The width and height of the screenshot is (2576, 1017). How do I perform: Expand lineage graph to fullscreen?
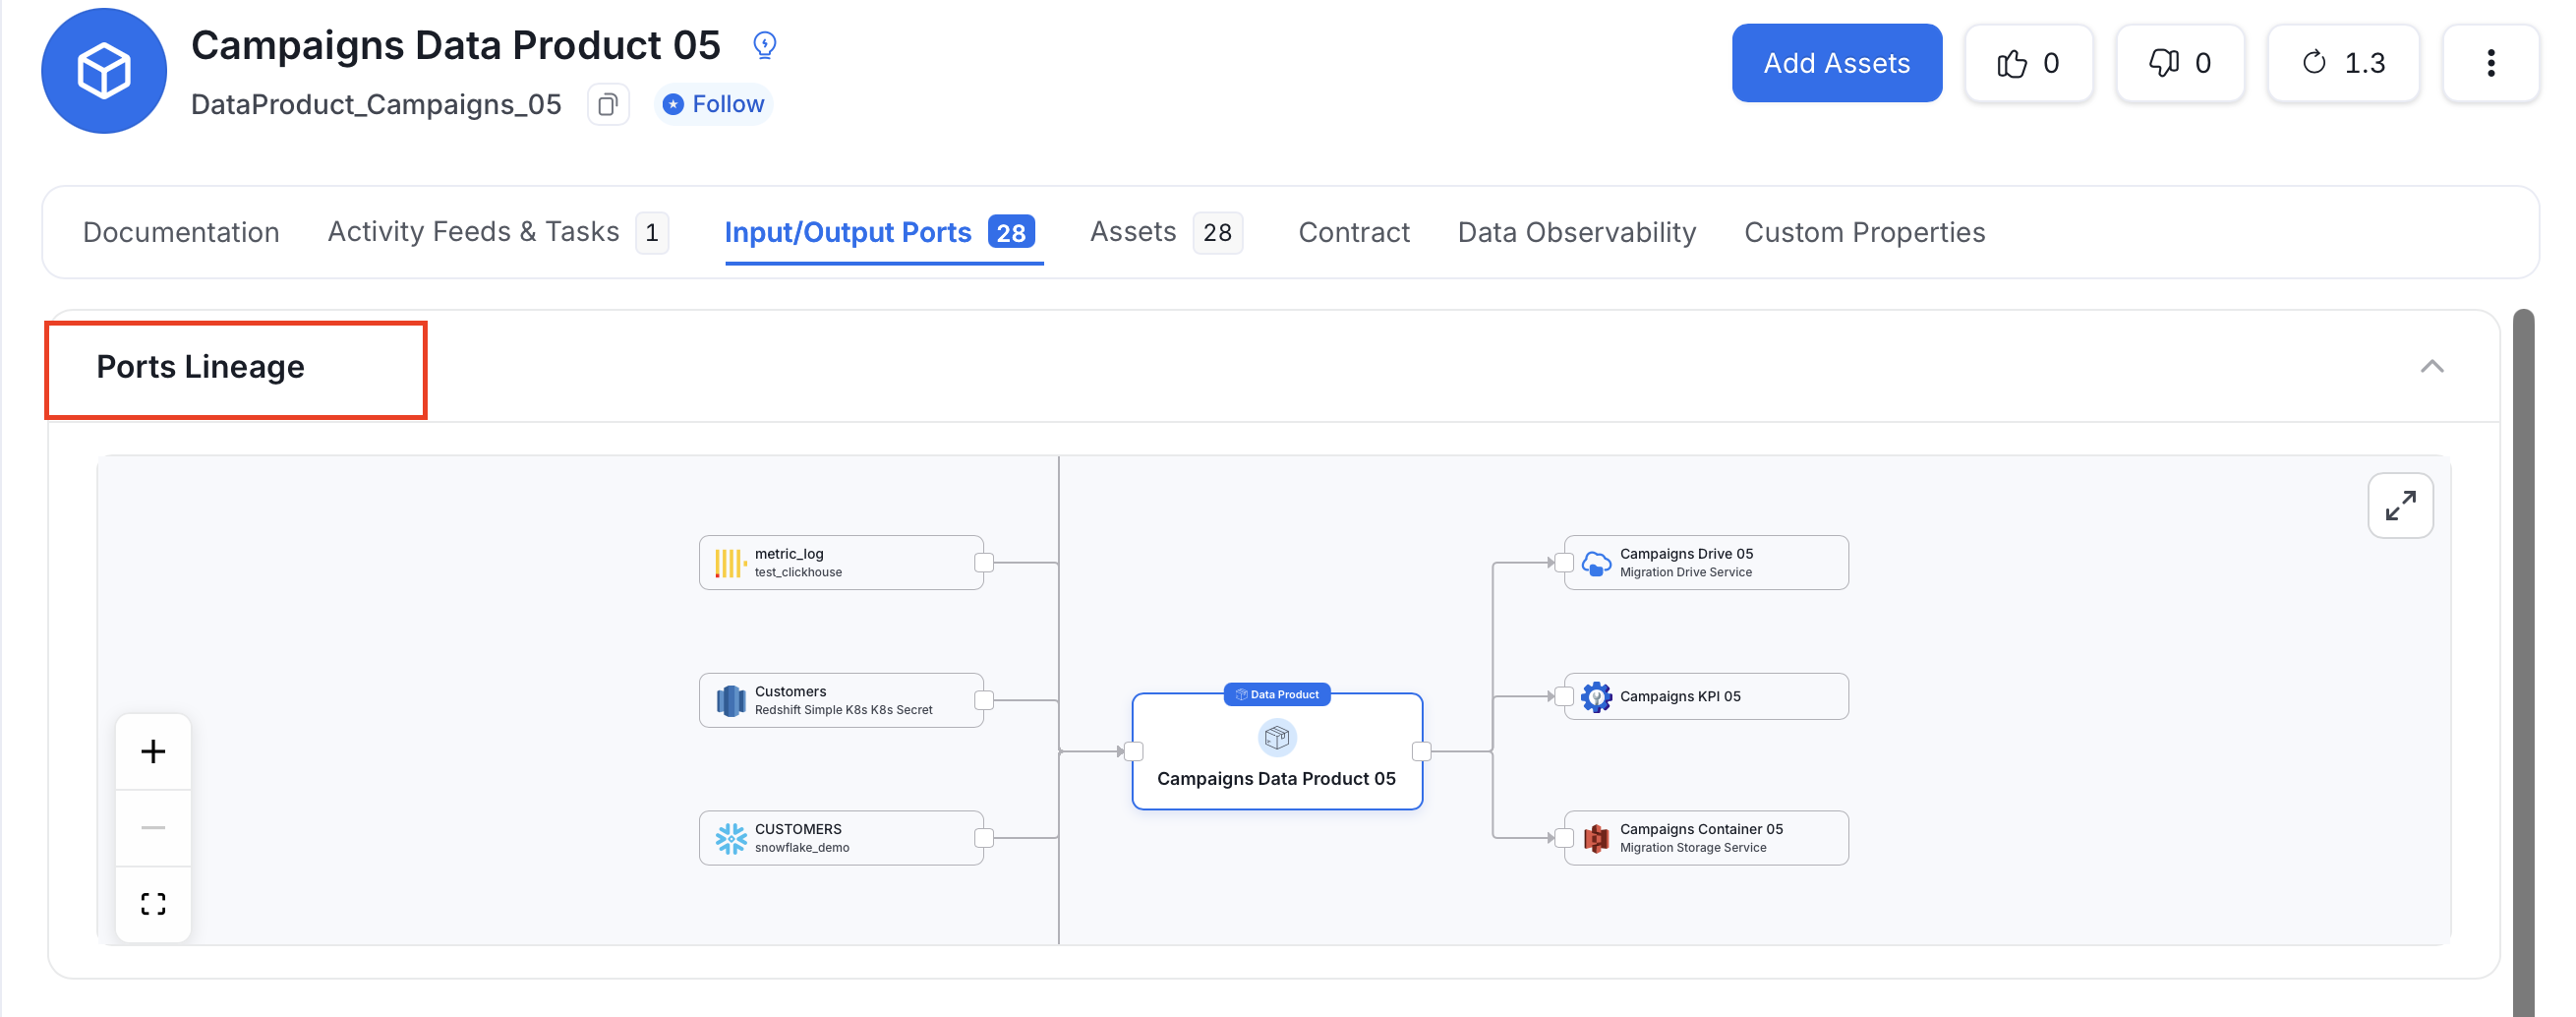2400,506
